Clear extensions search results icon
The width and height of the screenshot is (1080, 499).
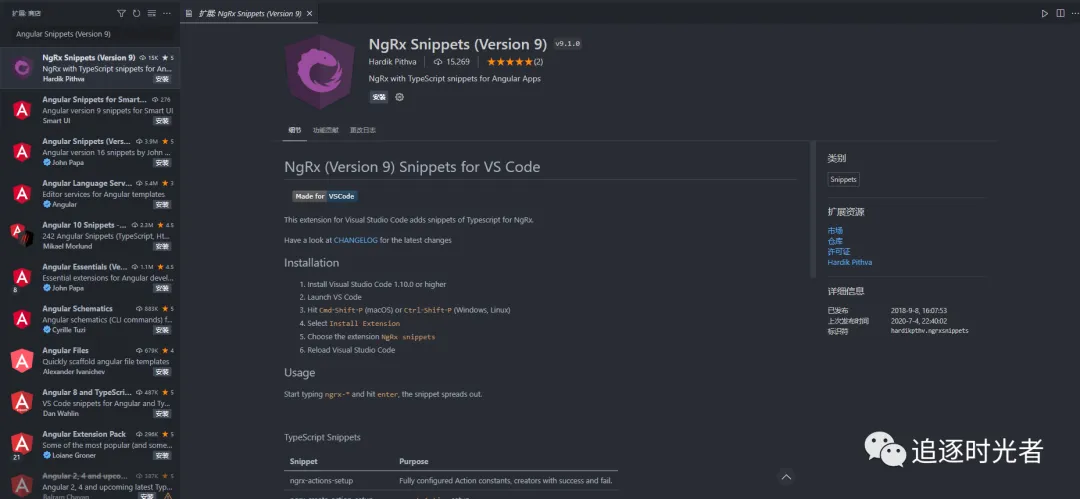point(152,13)
